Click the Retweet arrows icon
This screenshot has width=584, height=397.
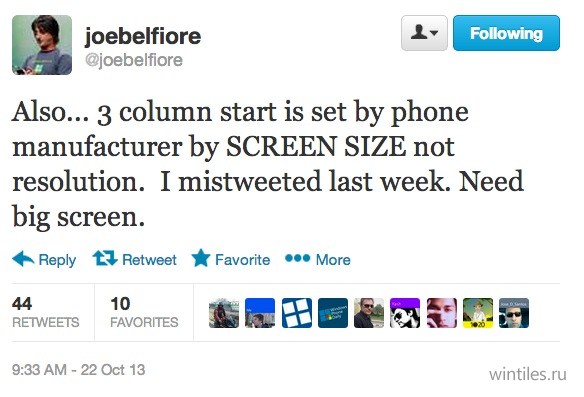[x=105, y=258]
